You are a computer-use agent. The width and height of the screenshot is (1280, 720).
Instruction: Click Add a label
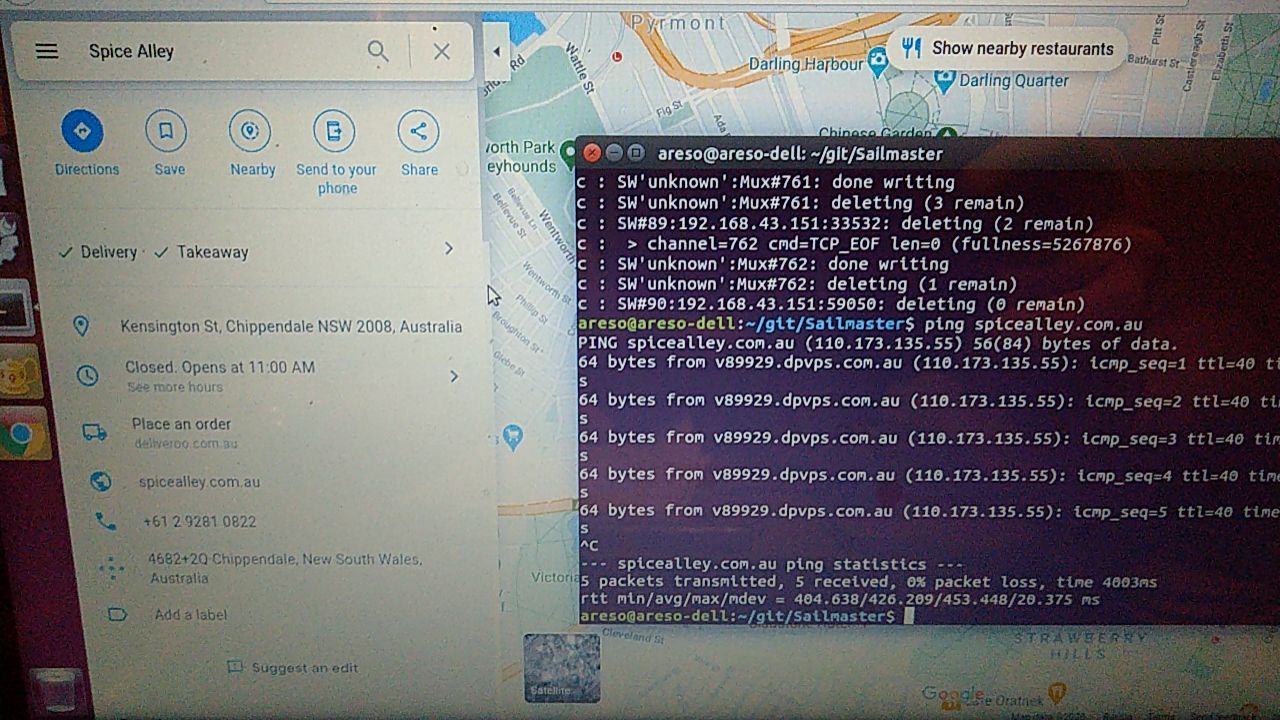[190, 615]
